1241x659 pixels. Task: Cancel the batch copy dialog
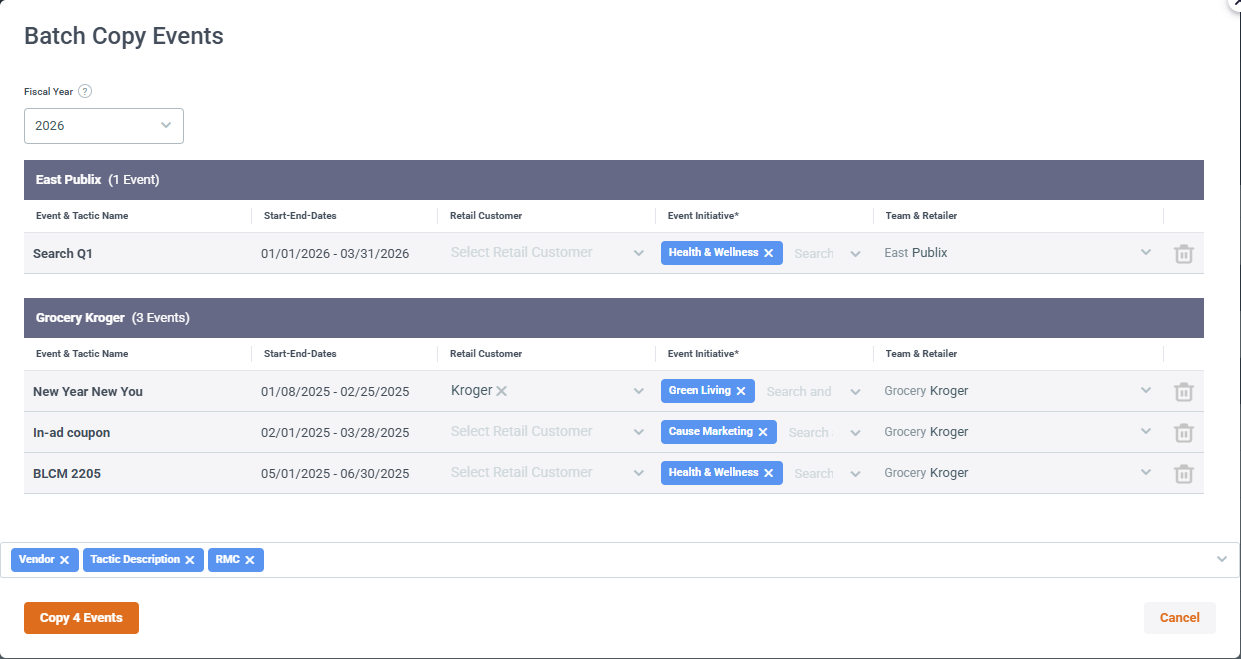tap(1180, 618)
